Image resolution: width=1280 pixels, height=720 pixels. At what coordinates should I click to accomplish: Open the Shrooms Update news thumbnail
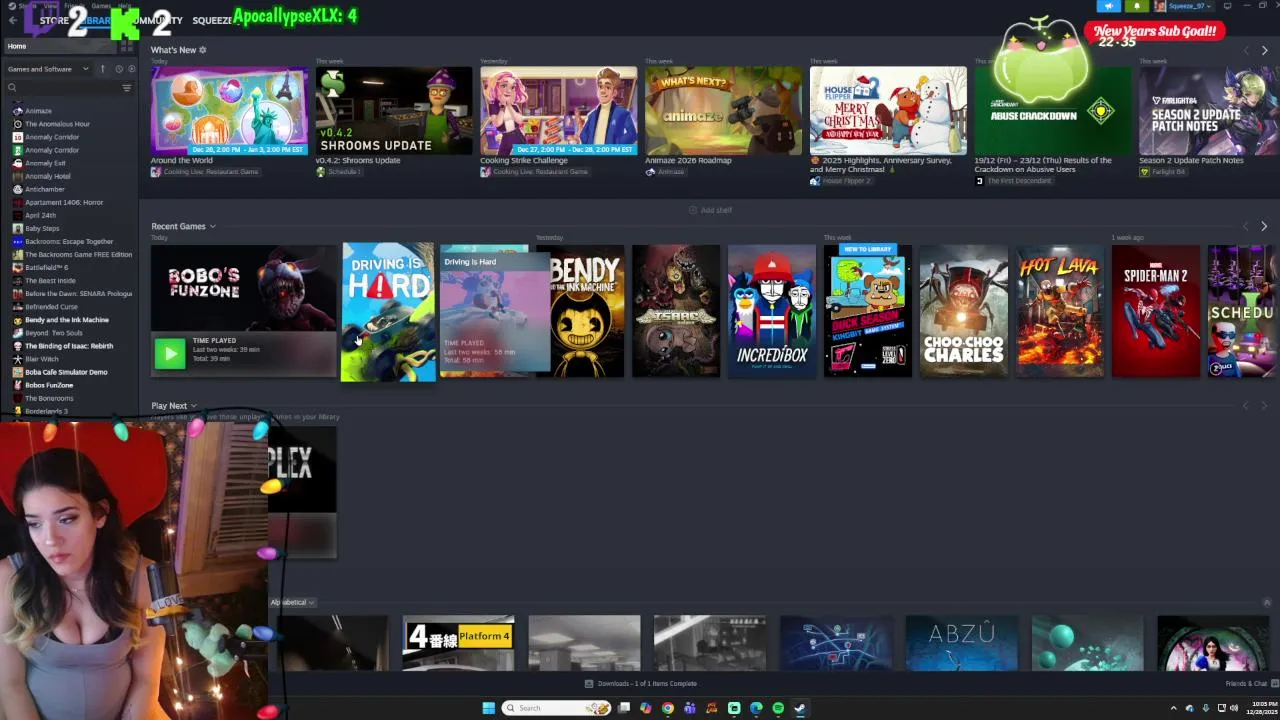coord(394,111)
